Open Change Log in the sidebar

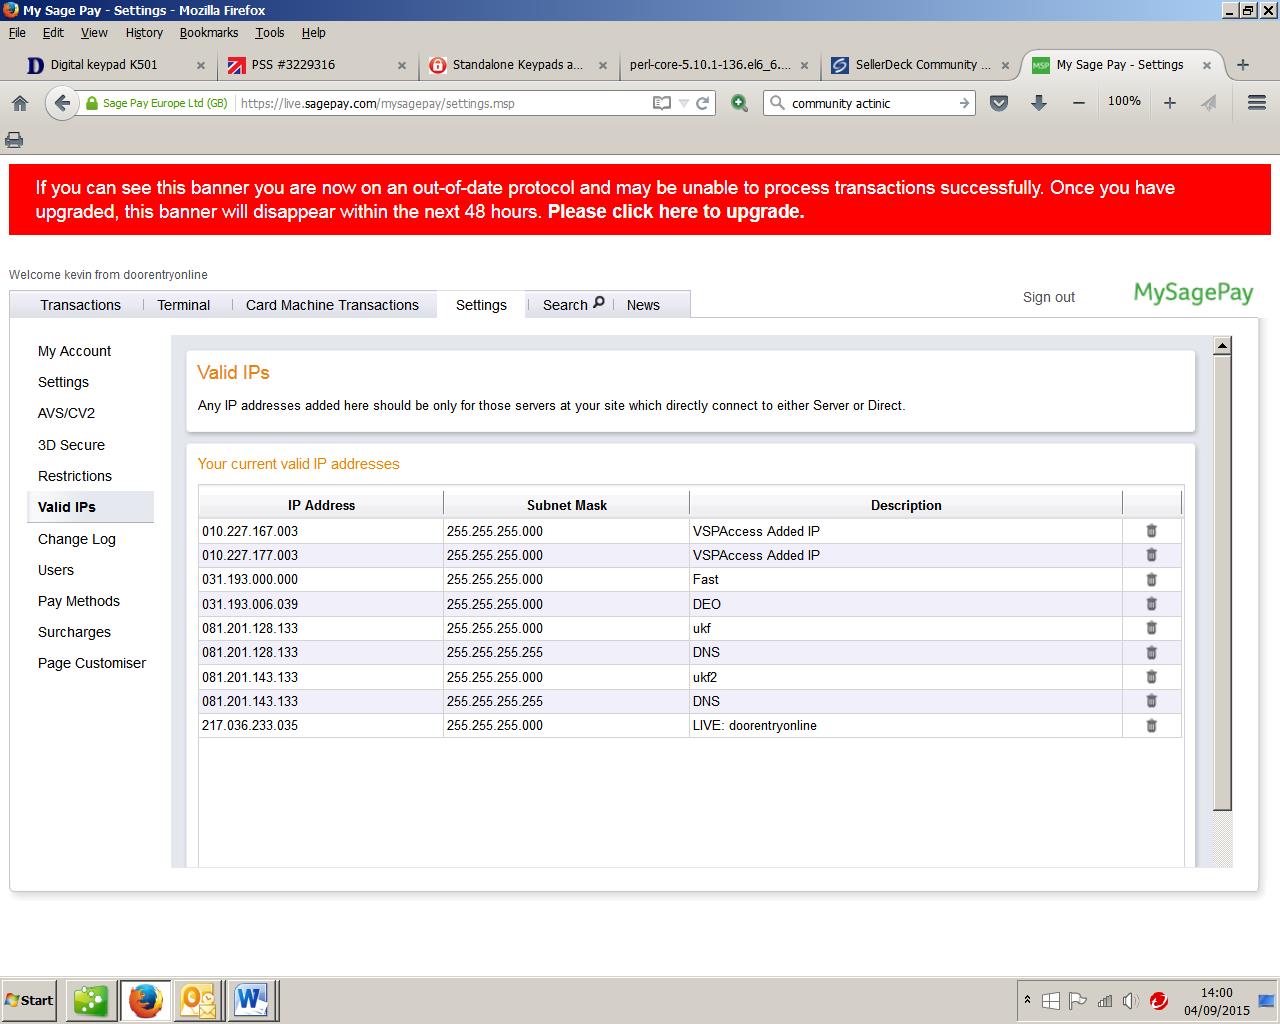(x=77, y=539)
